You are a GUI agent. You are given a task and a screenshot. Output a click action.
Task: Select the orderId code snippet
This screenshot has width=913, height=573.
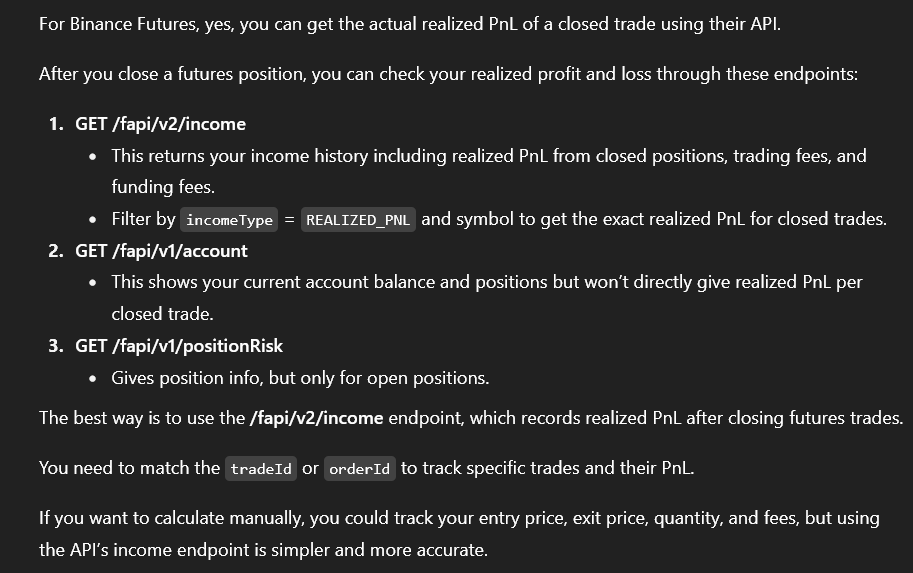[360, 469]
